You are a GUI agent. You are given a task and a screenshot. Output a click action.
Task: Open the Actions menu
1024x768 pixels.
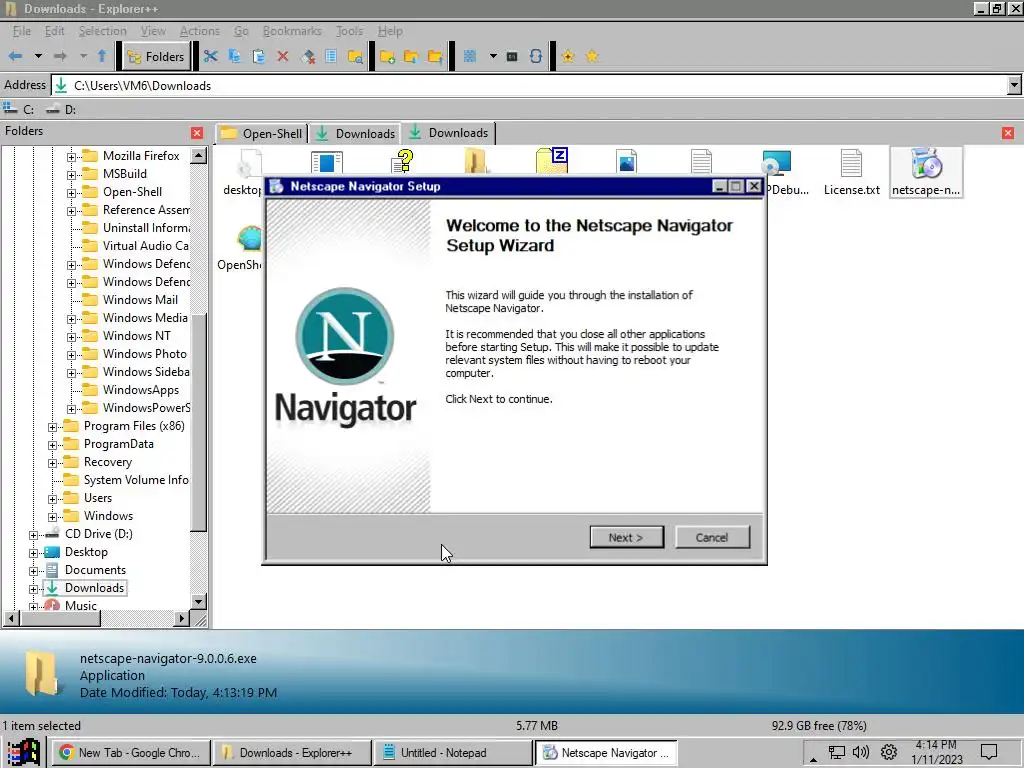[x=200, y=31]
